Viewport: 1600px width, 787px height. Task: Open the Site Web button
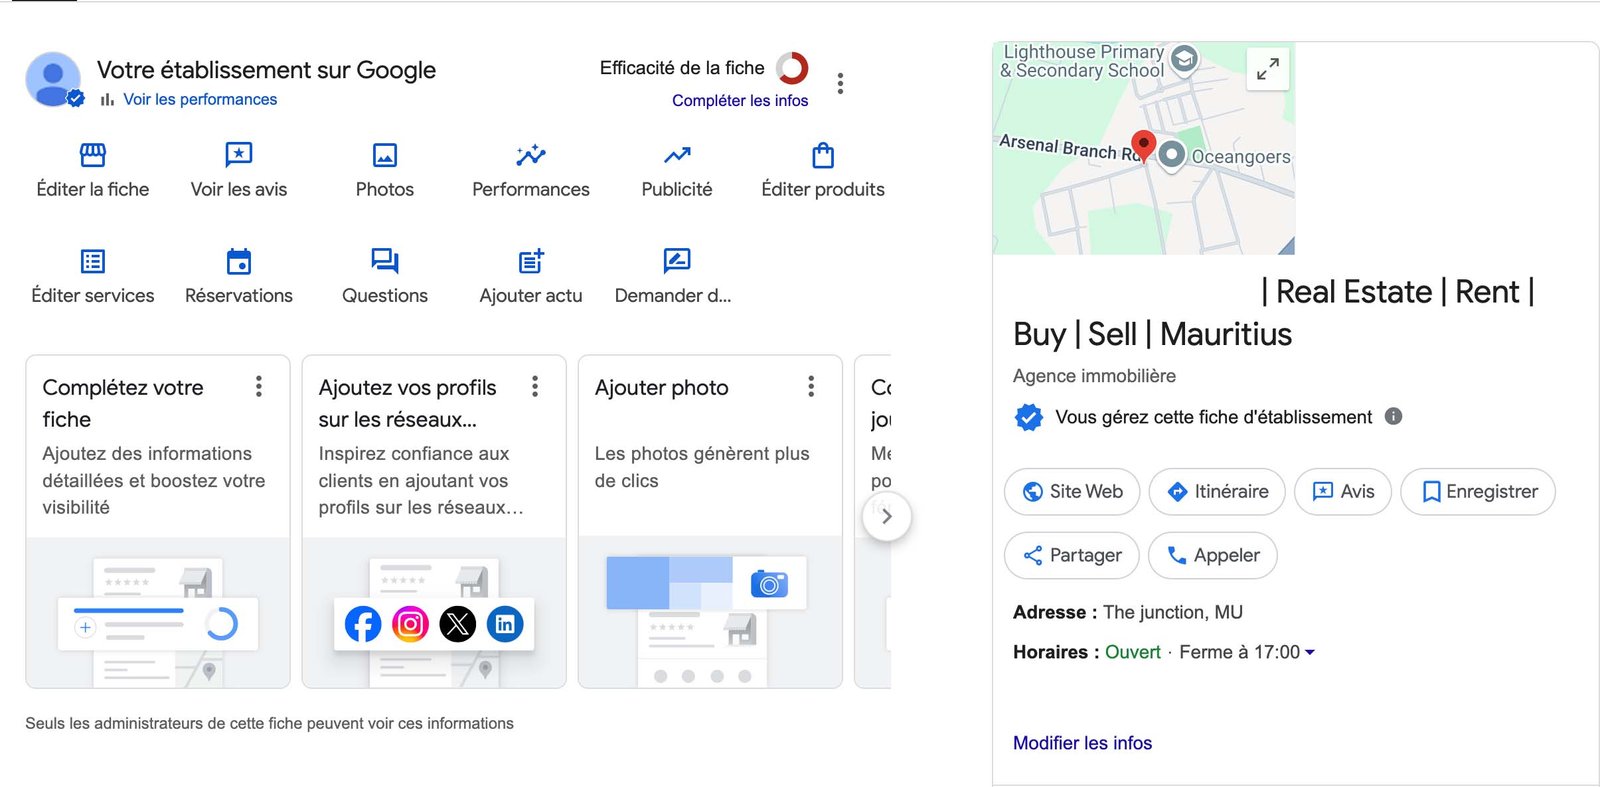(1072, 492)
